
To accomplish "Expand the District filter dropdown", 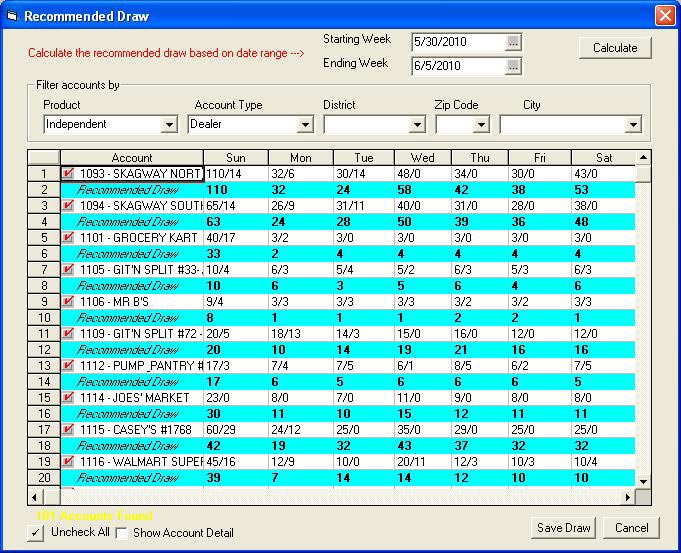I will tap(417, 125).
